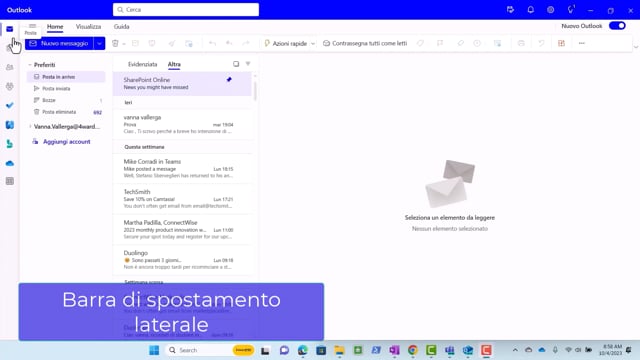Open File Explorer from the taskbar
Screen dimensions: 640x360
(x=340, y=350)
